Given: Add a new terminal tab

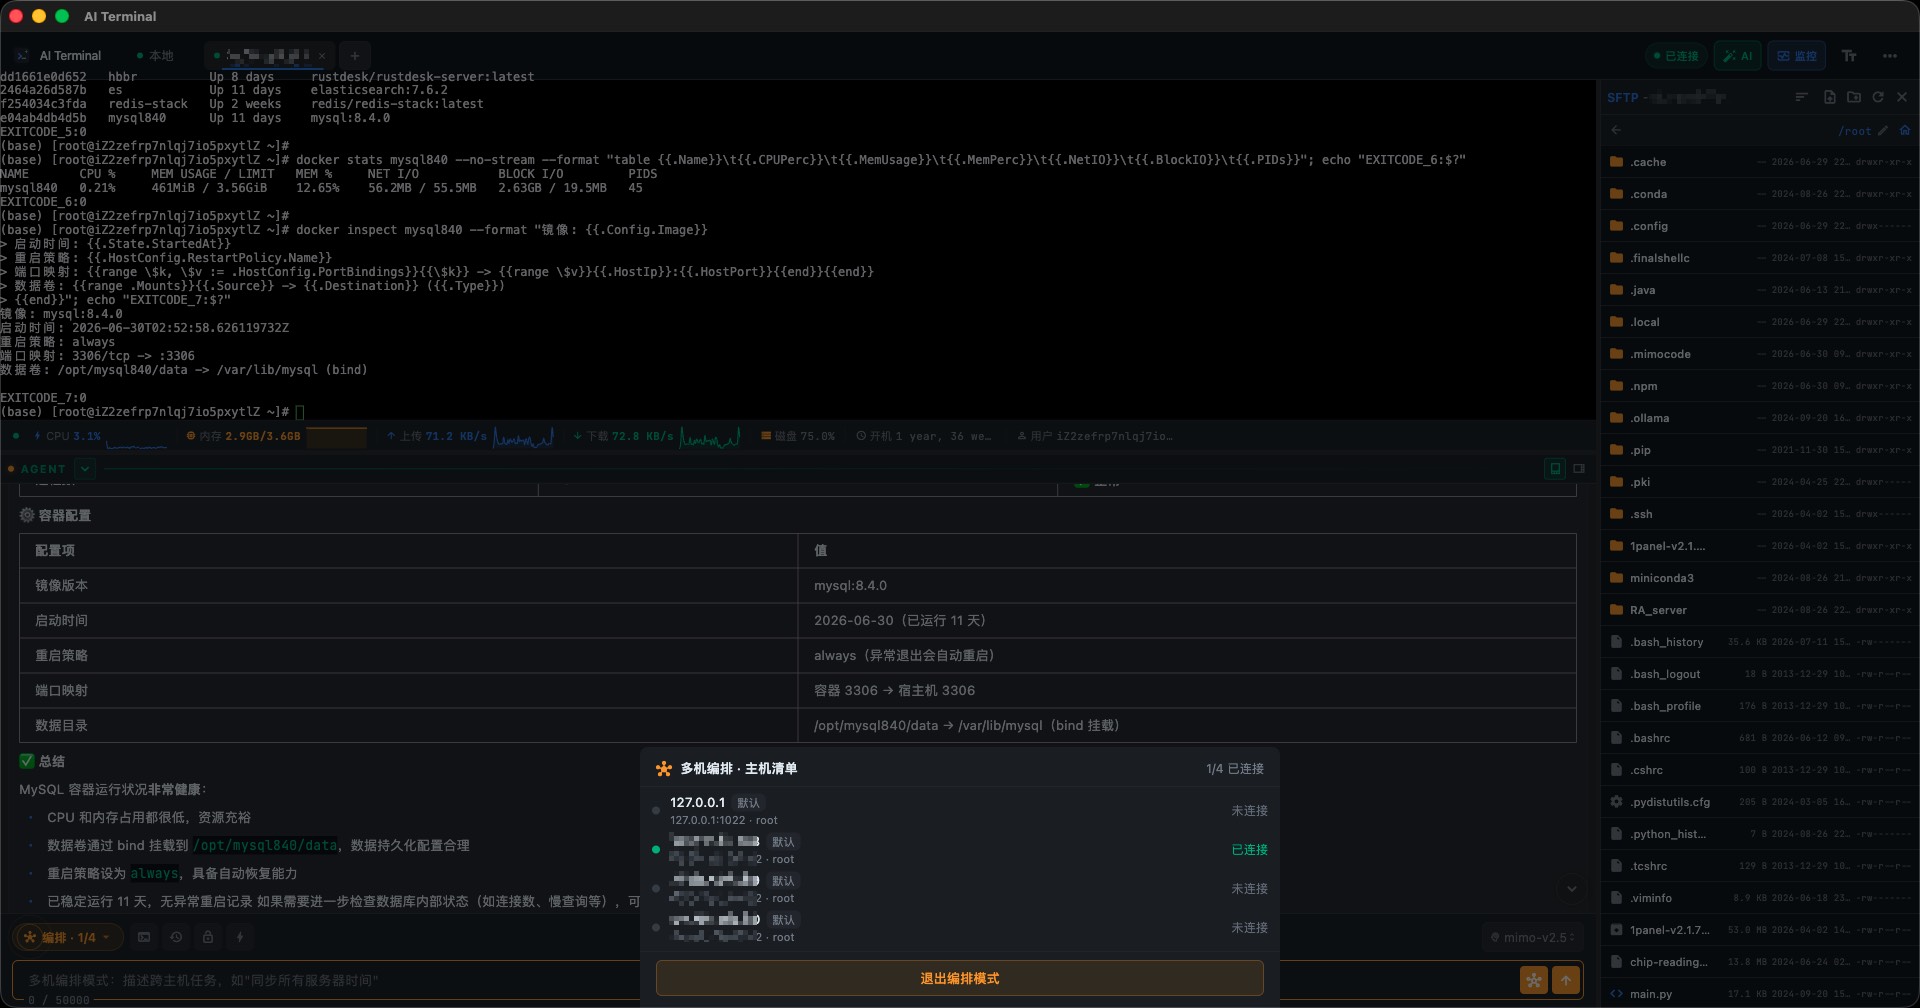Looking at the screenshot, I should 354,56.
